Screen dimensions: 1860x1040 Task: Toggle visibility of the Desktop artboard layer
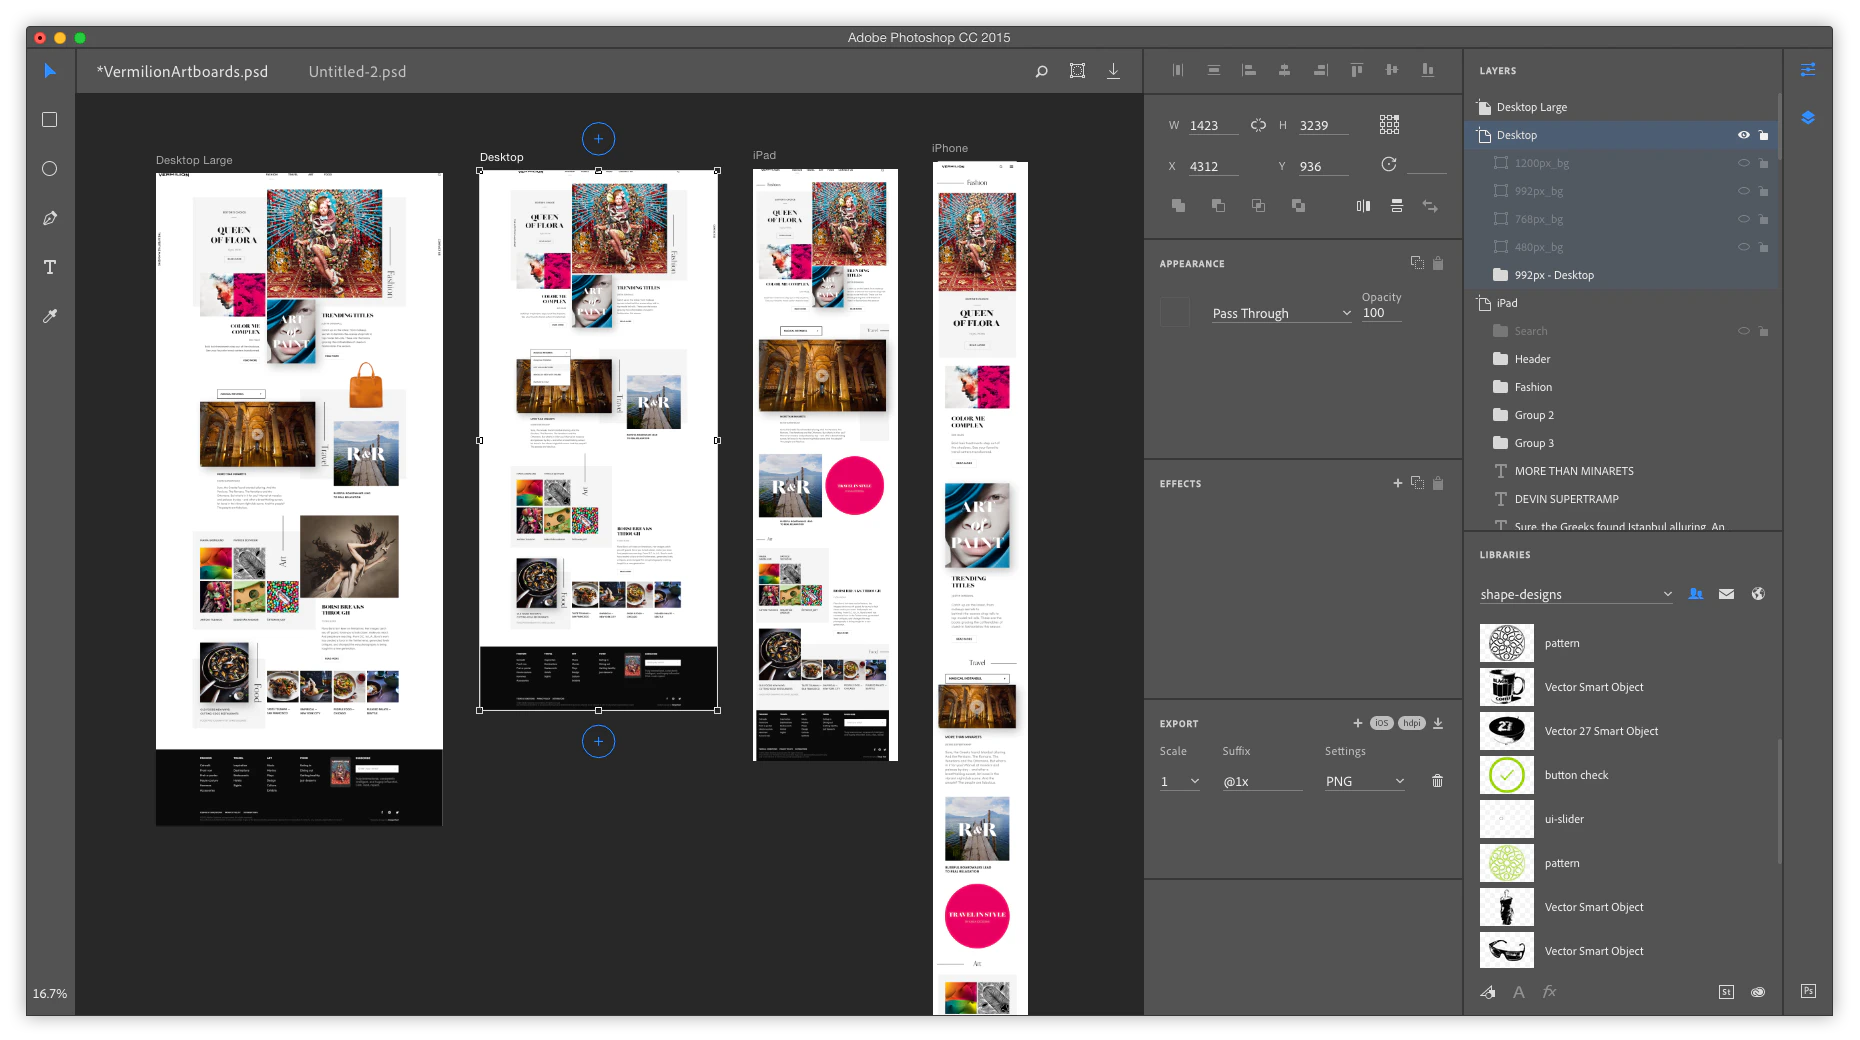coord(1743,134)
